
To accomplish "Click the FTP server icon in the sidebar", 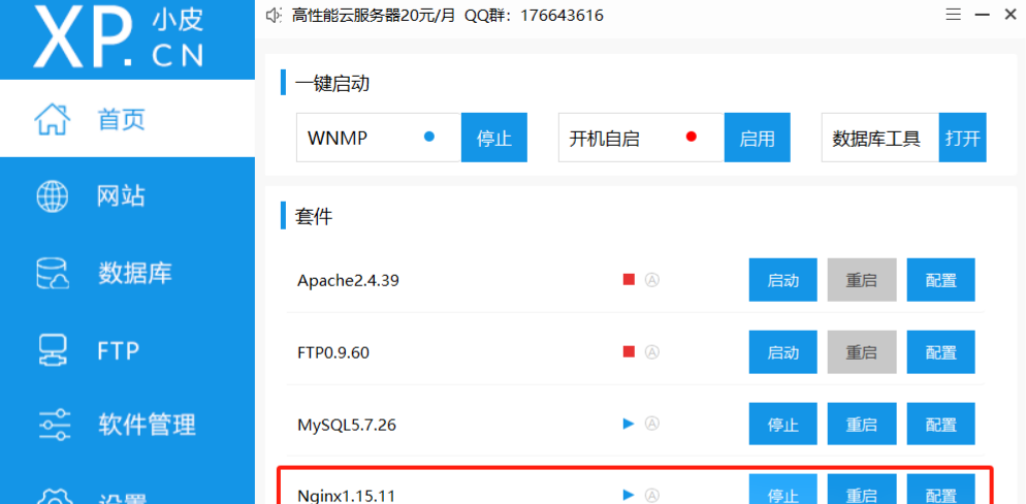I will 52,350.
